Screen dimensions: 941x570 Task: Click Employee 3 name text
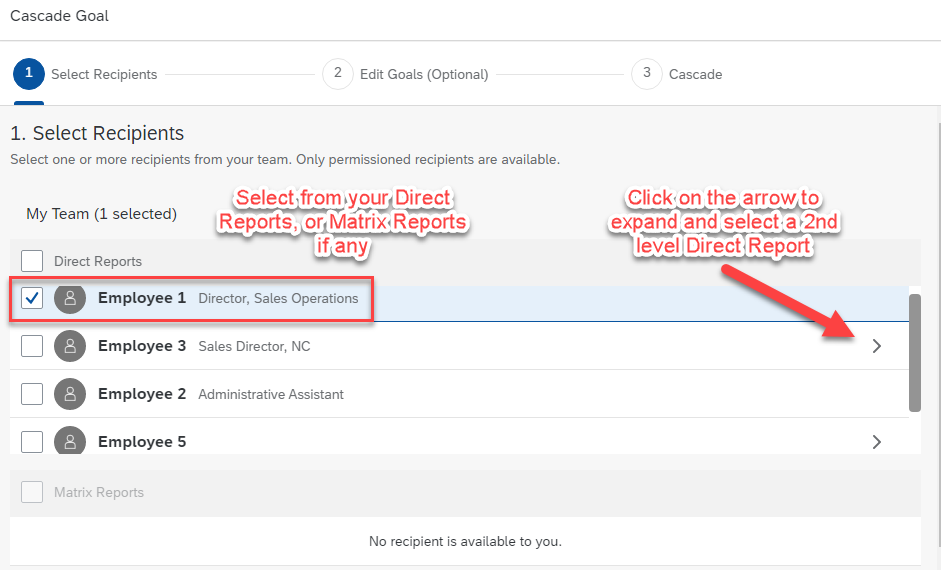[x=142, y=346]
